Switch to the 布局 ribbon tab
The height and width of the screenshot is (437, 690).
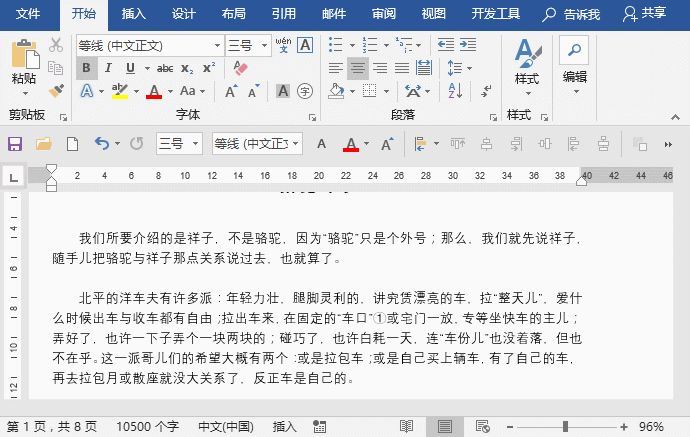[x=233, y=14]
